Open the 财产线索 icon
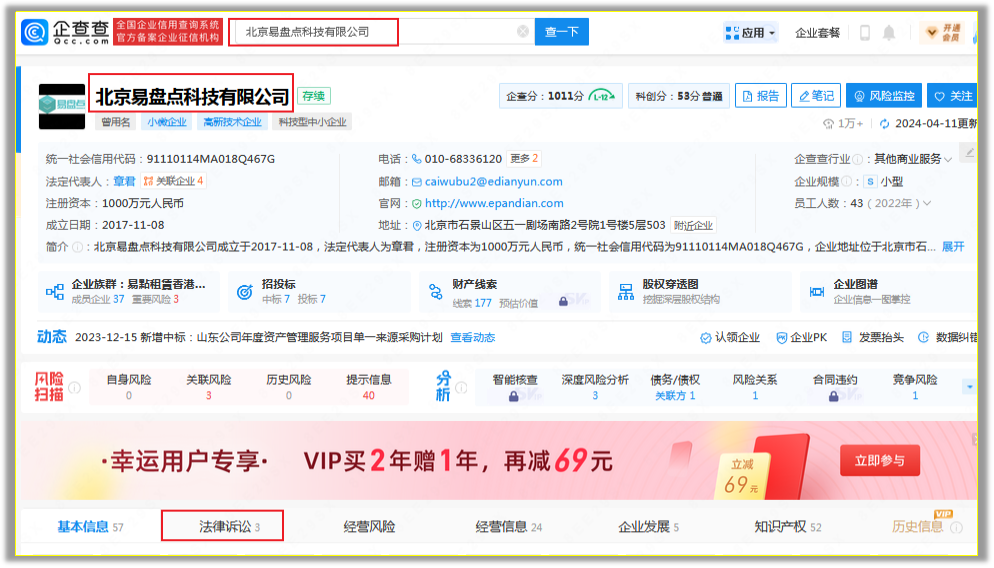 pyautogui.click(x=436, y=292)
